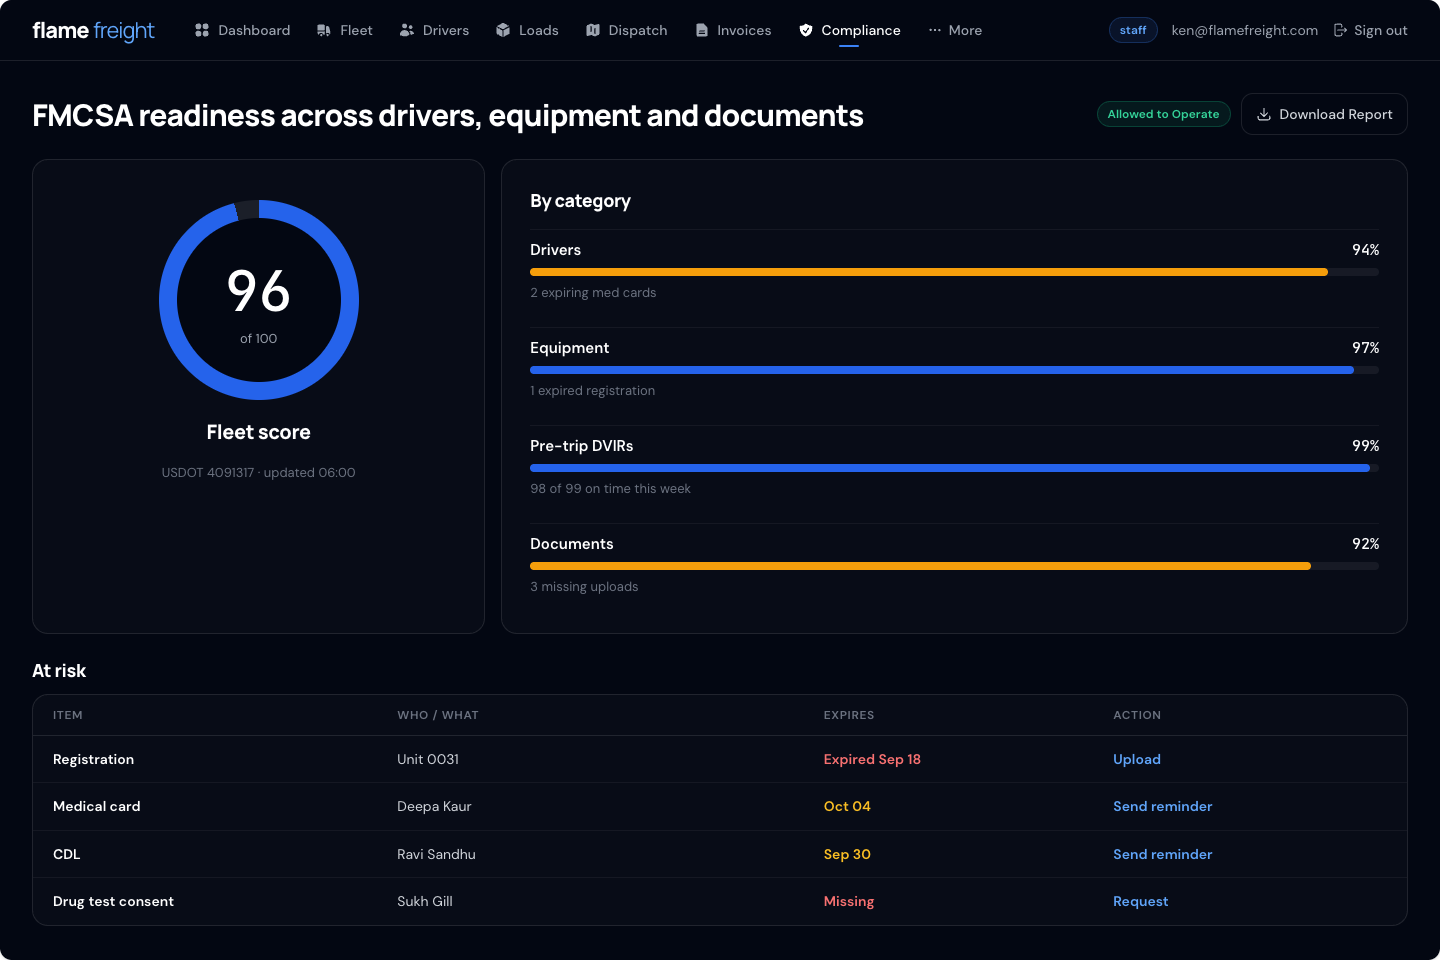Click the Documents 92% progress bar
This screenshot has width=1440, height=960.
click(954, 566)
